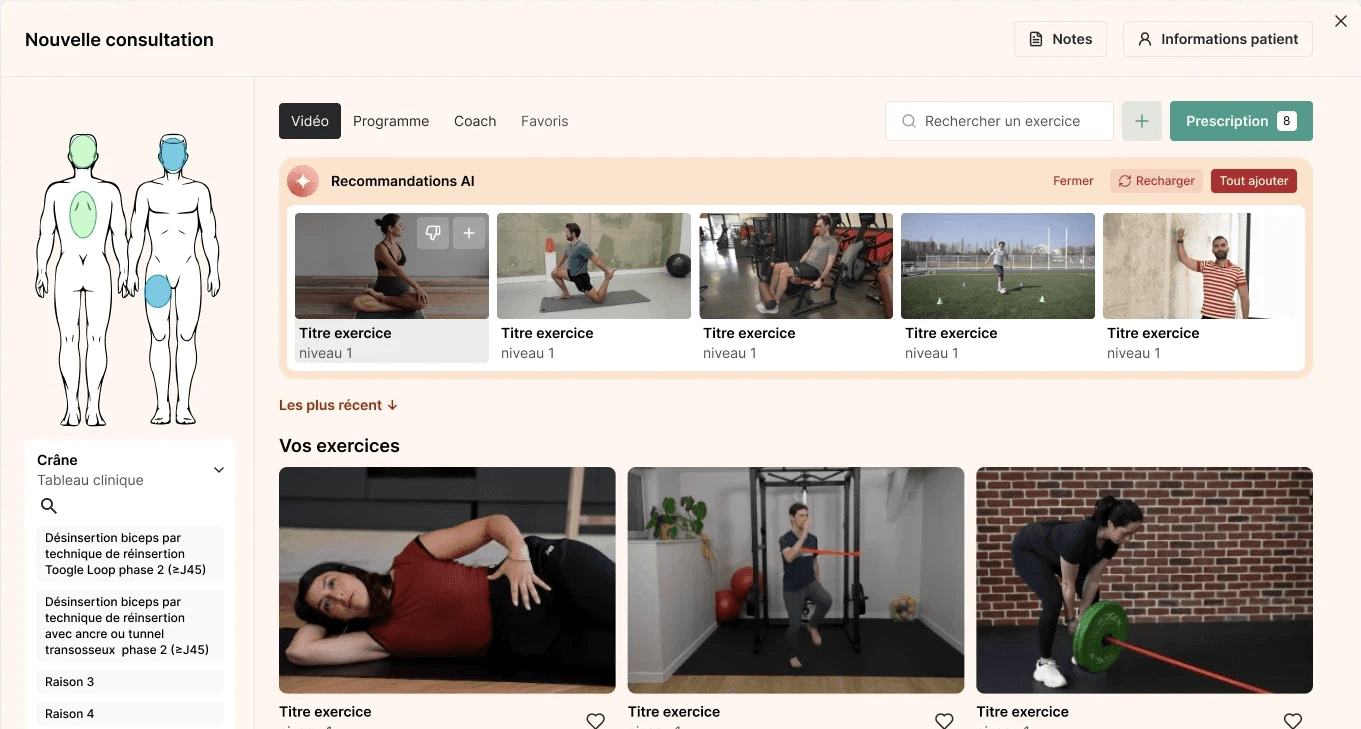Toggle the green head zone on body diagram
The height and width of the screenshot is (729, 1361).
coord(83,153)
